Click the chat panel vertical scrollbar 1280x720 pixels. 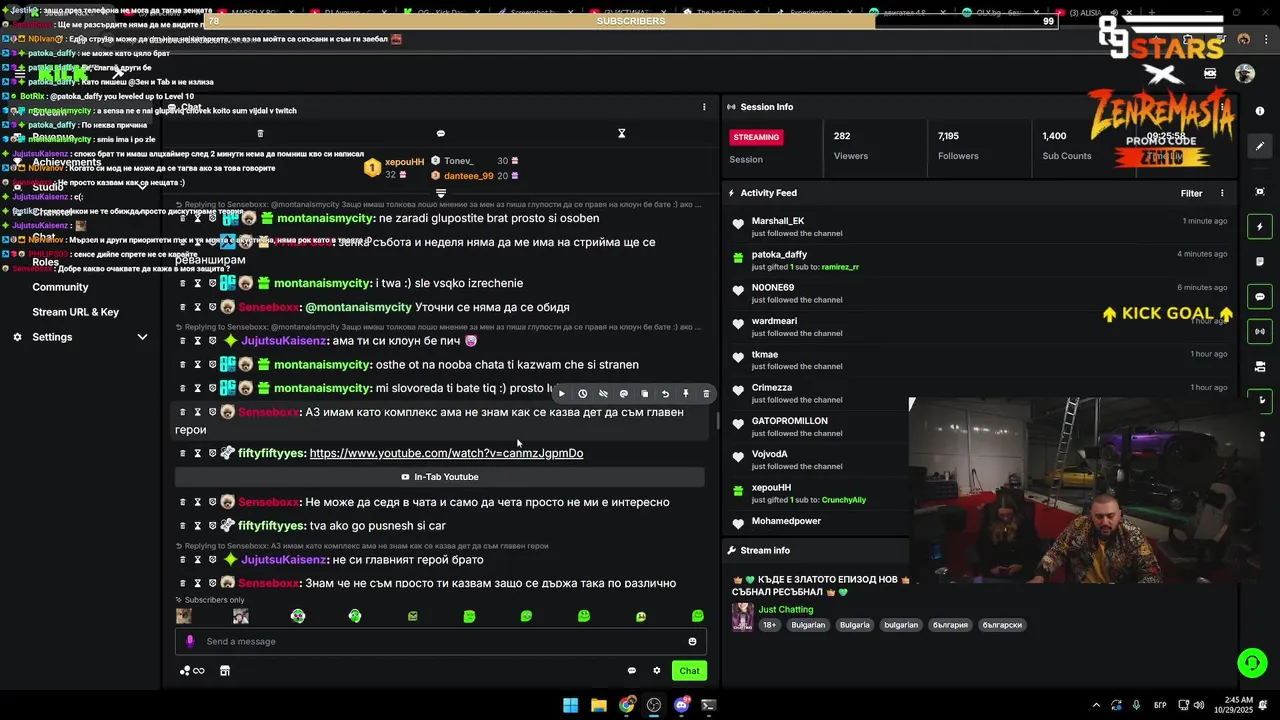coord(716,420)
